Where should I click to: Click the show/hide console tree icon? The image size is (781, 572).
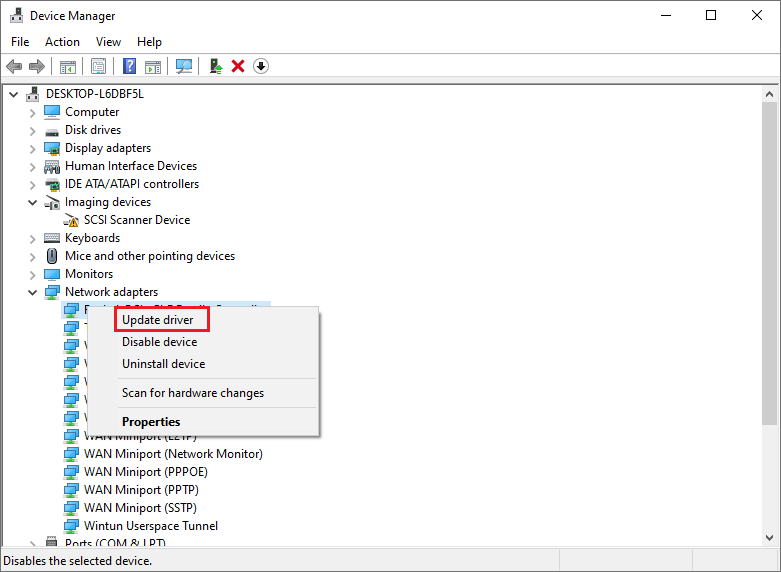(x=68, y=66)
